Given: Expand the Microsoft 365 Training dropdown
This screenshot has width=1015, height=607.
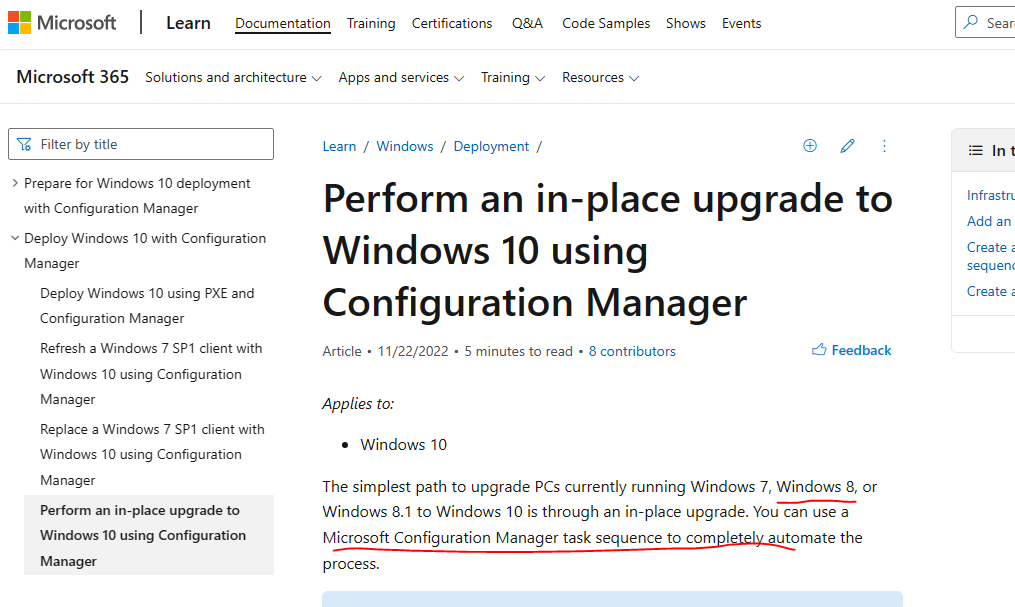Looking at the screenshot, I should [513, 78].
